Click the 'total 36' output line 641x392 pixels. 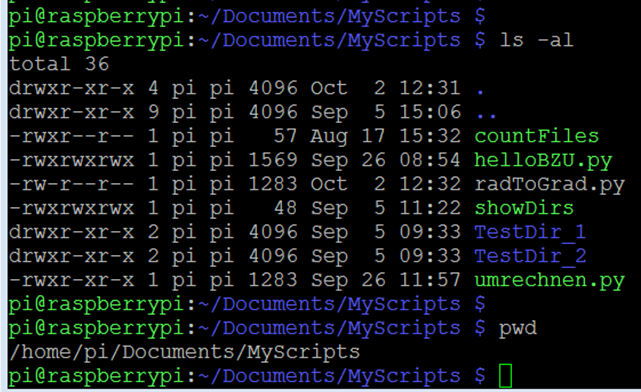[x=59, y=64]
